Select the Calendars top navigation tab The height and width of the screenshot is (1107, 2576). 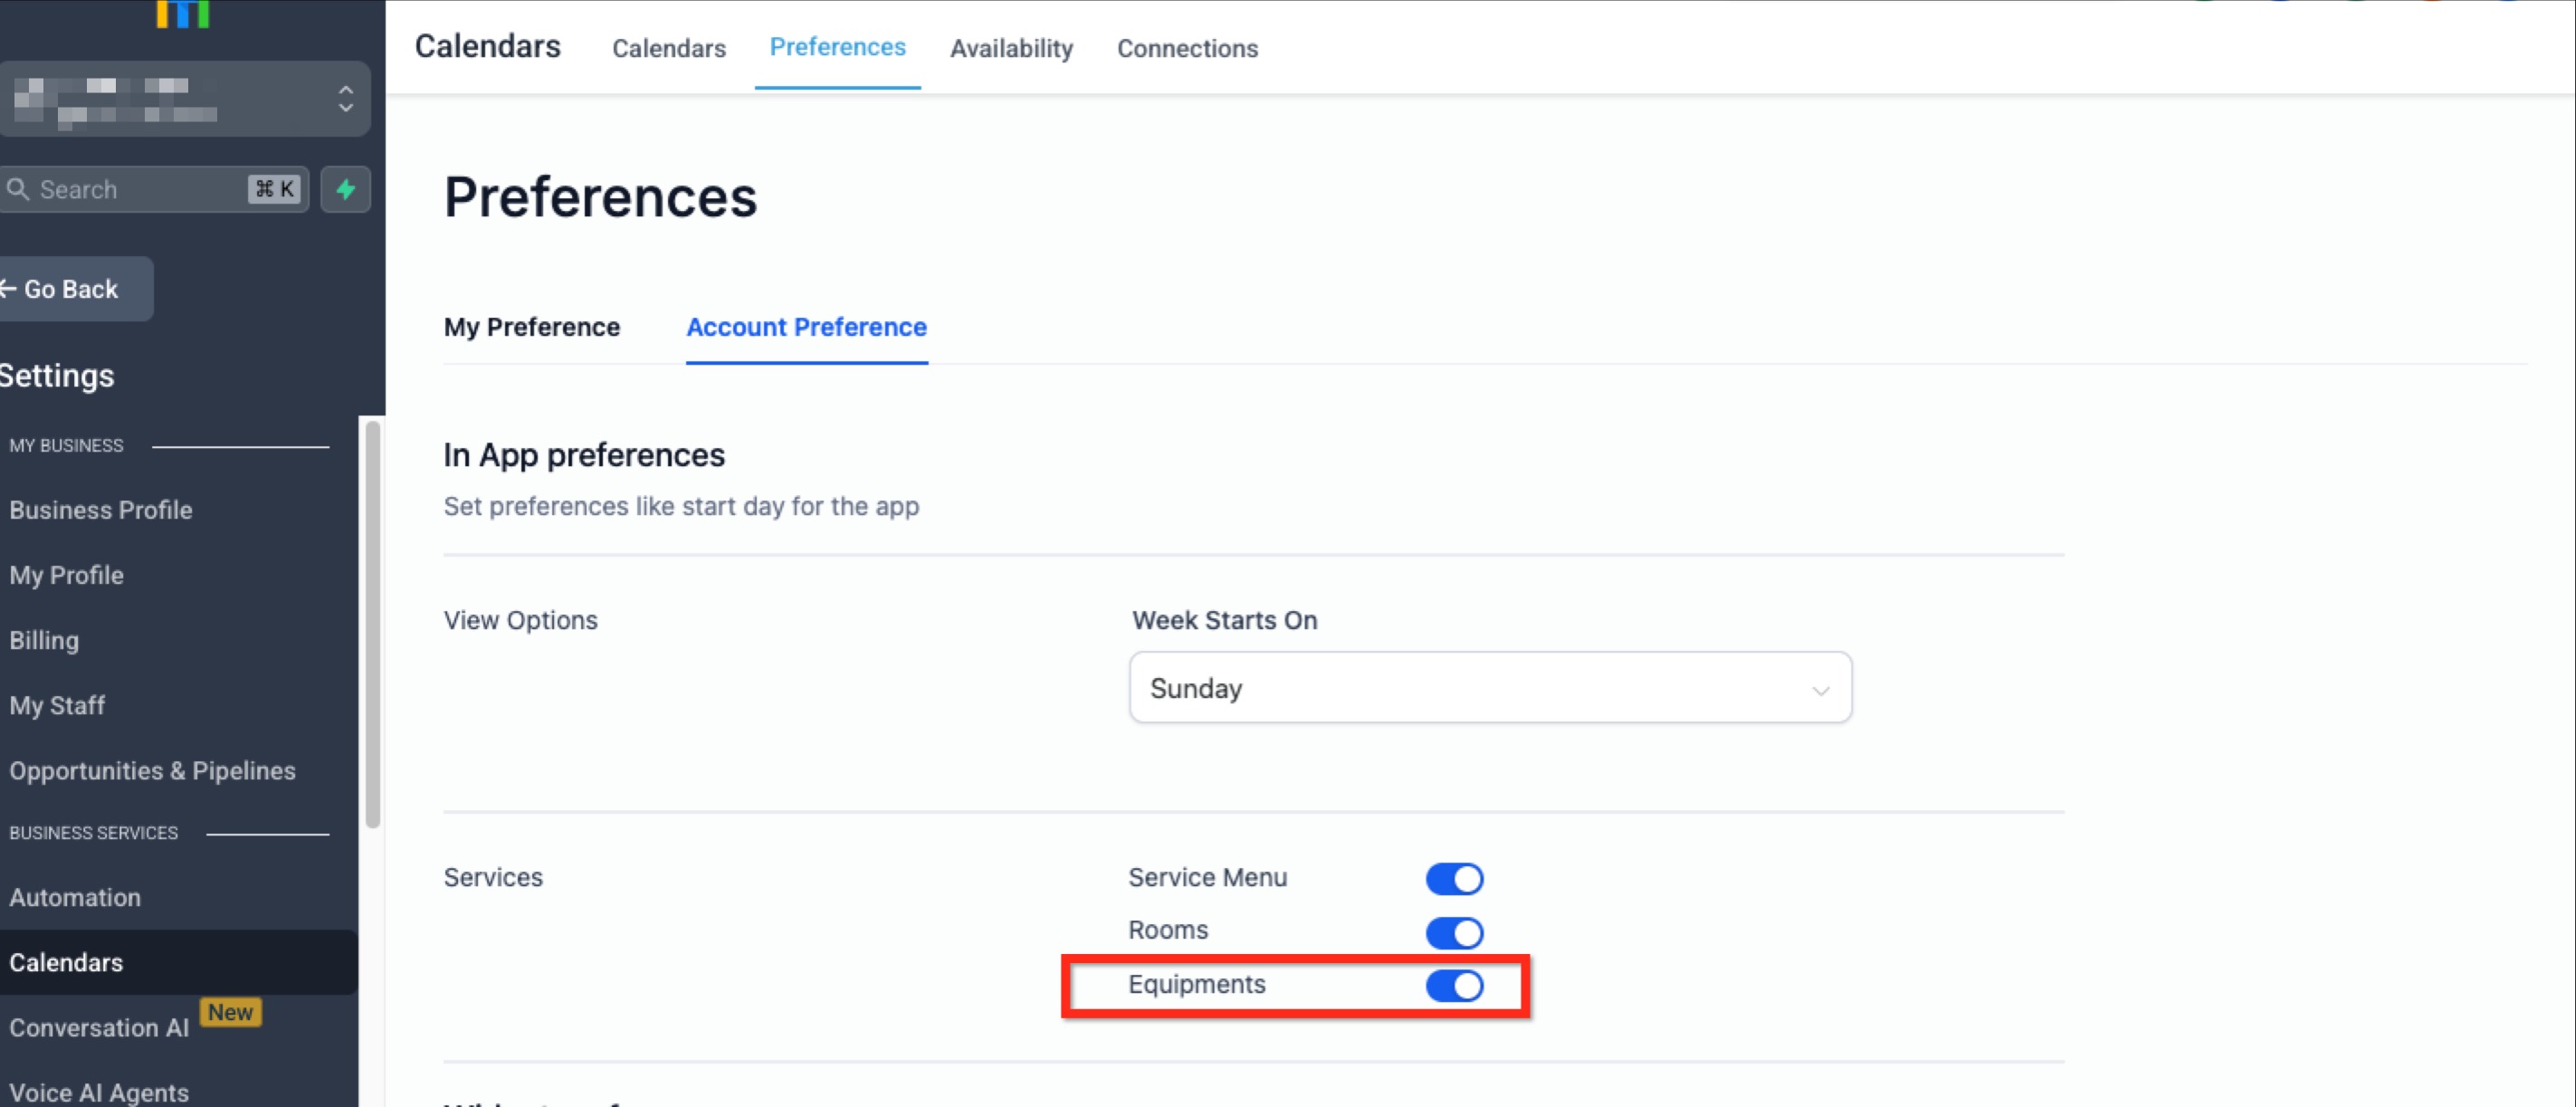point(668,48)
